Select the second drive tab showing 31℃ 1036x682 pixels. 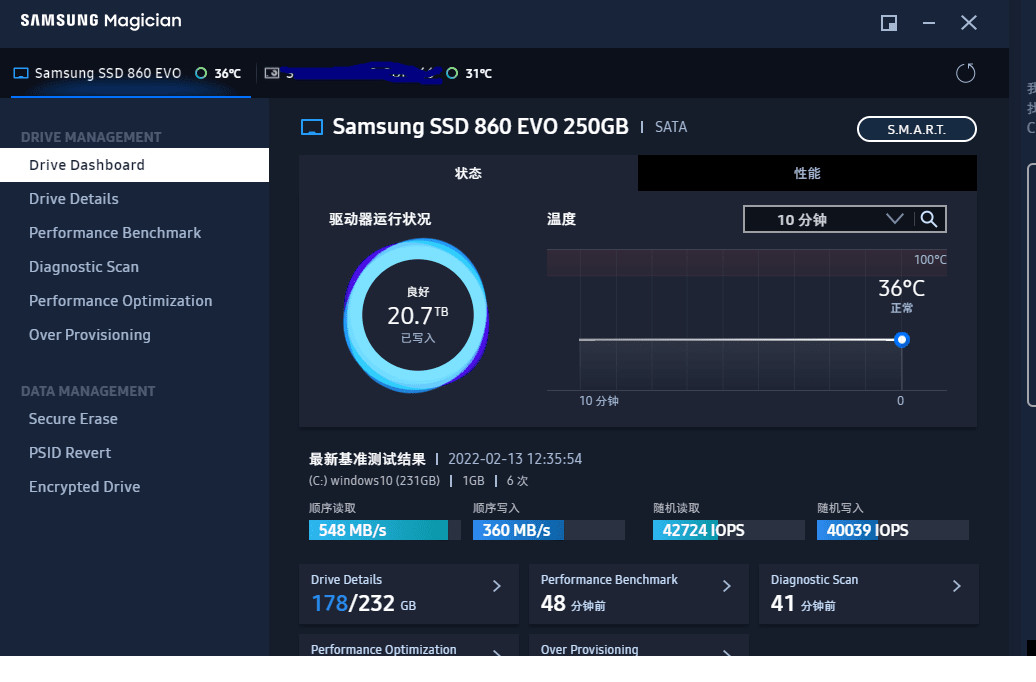coord(378,73)
